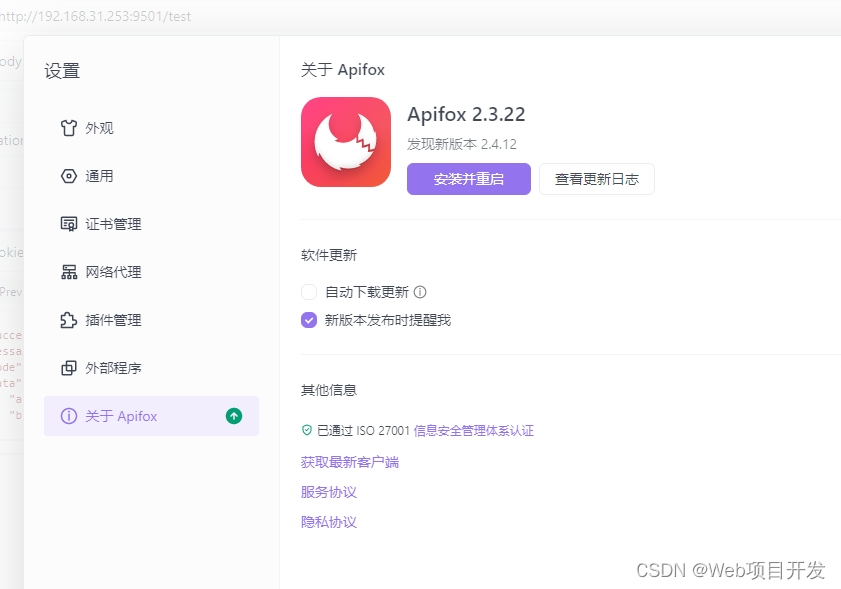Click the overlapping squares icon beside 外部程序
The width and height of the screenshot is (841, 589).
[x=69, y=368]
